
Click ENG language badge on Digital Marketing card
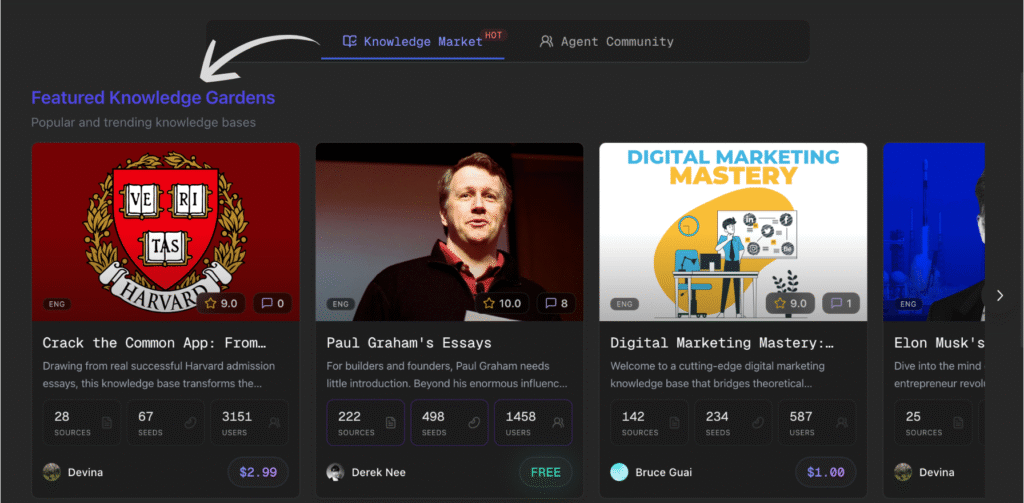coord(624,304)
